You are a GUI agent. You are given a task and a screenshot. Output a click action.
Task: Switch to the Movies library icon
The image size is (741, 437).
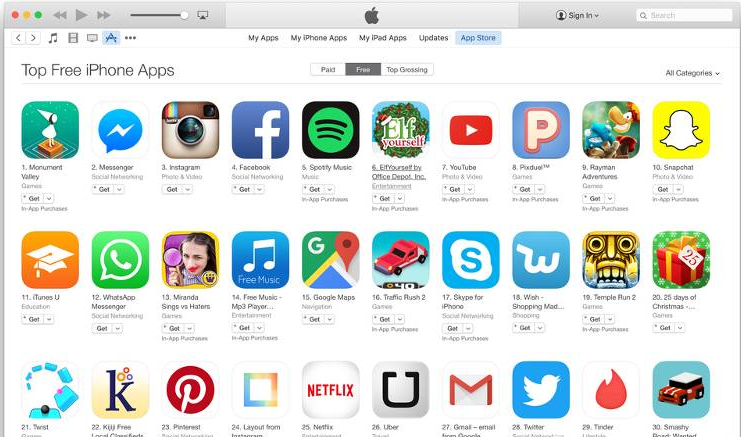point(73,38)
